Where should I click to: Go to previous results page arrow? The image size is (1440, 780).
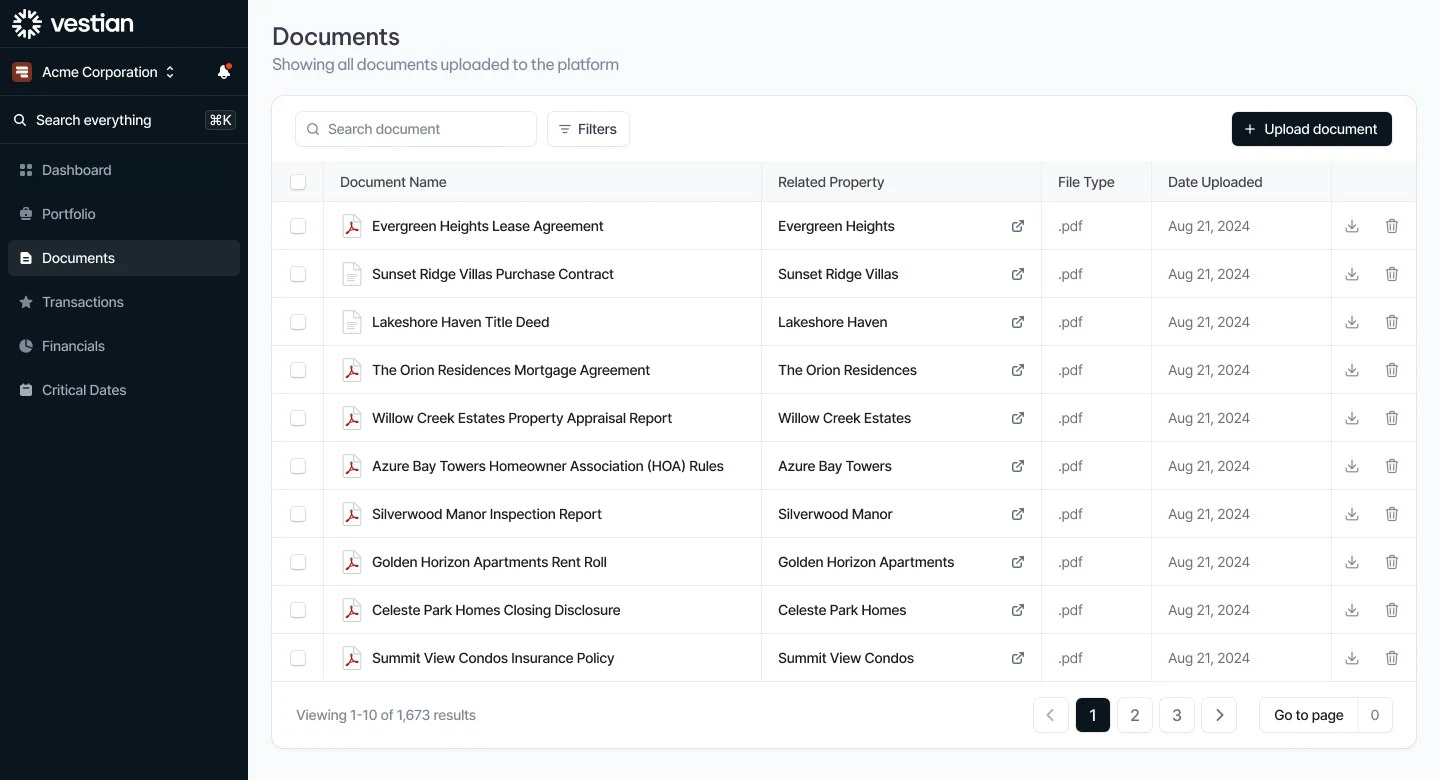click(x=1051, y=715)
